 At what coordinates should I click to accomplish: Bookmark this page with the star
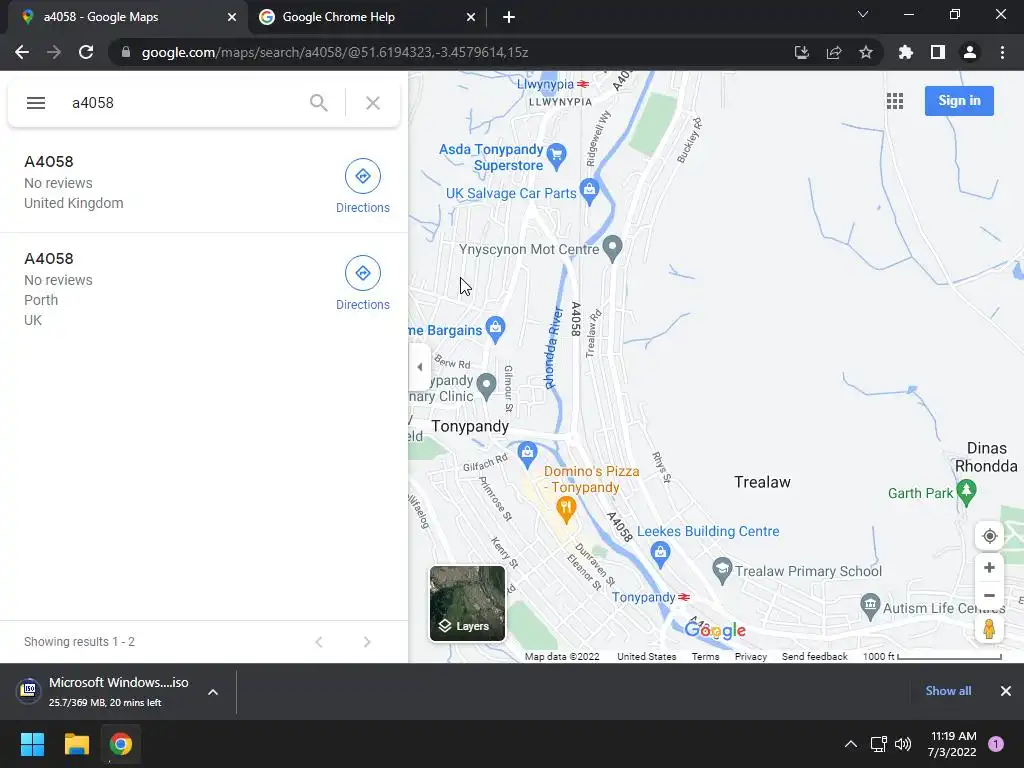(x=866, y=52)
